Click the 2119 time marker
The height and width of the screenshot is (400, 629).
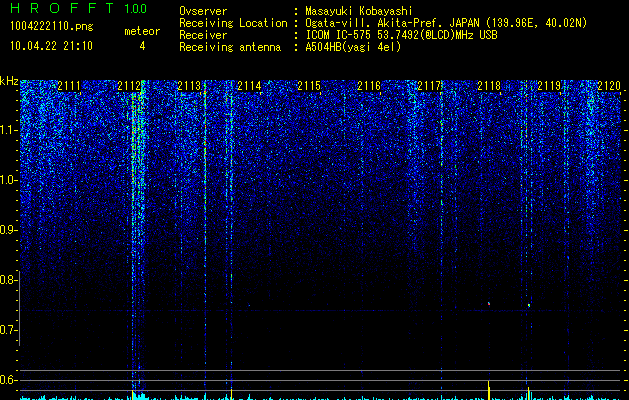[549, 86]
